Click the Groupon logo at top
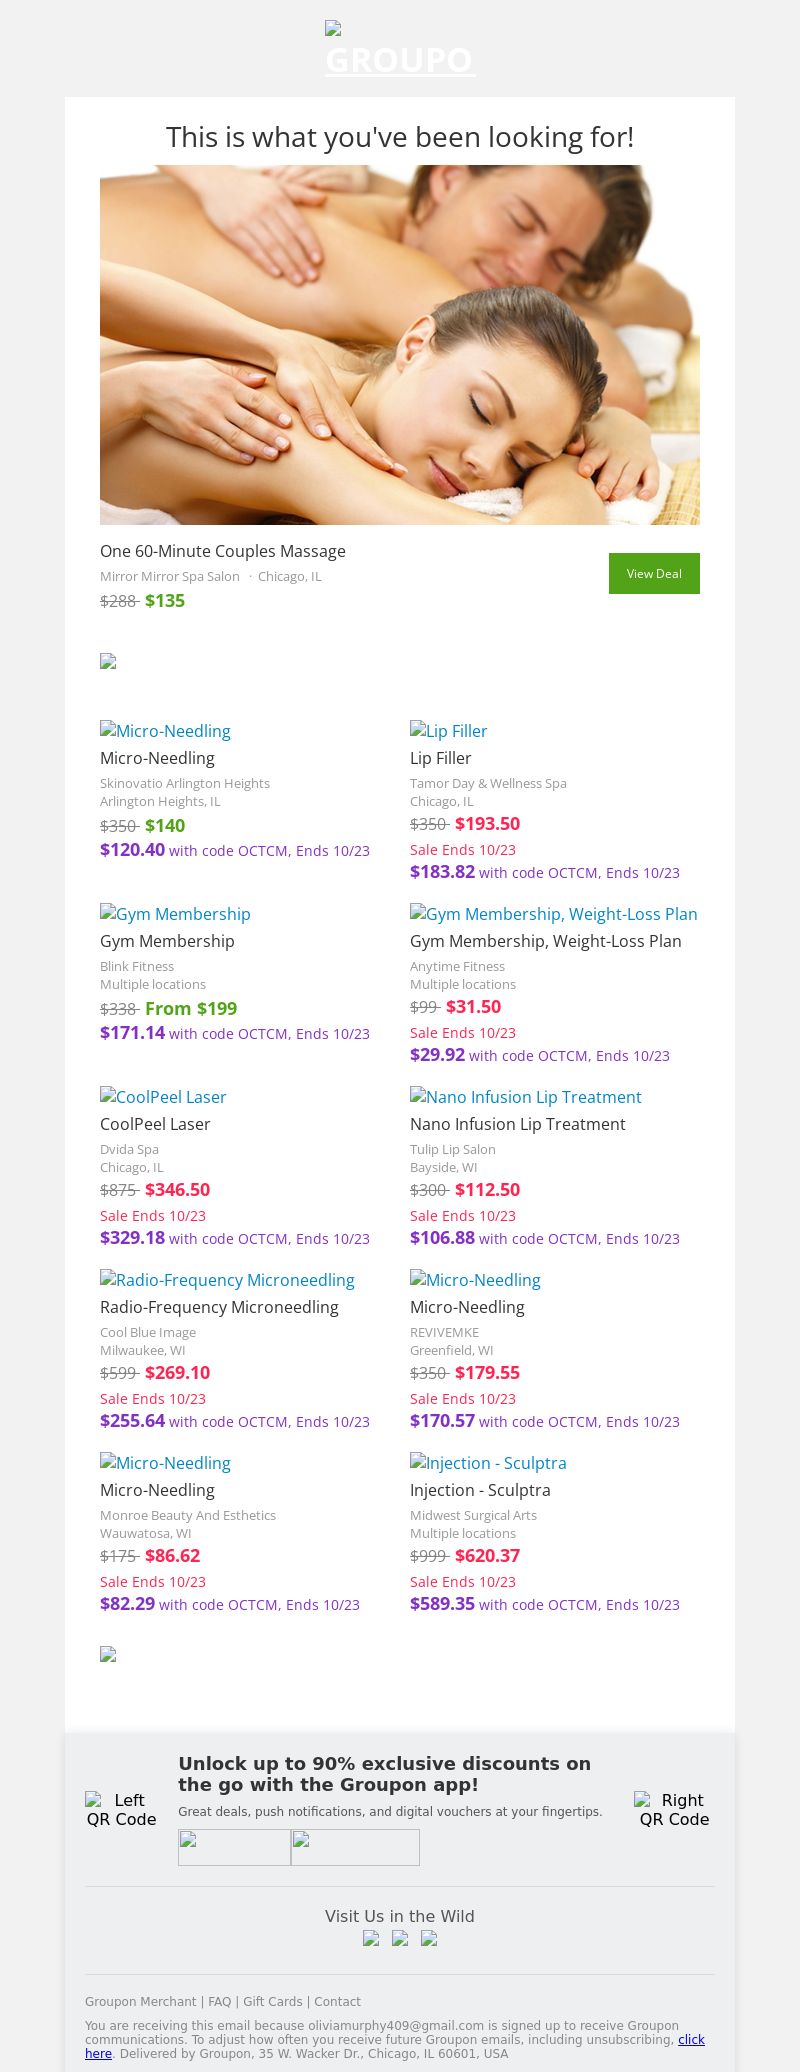800x2072 pixels. 399,50
